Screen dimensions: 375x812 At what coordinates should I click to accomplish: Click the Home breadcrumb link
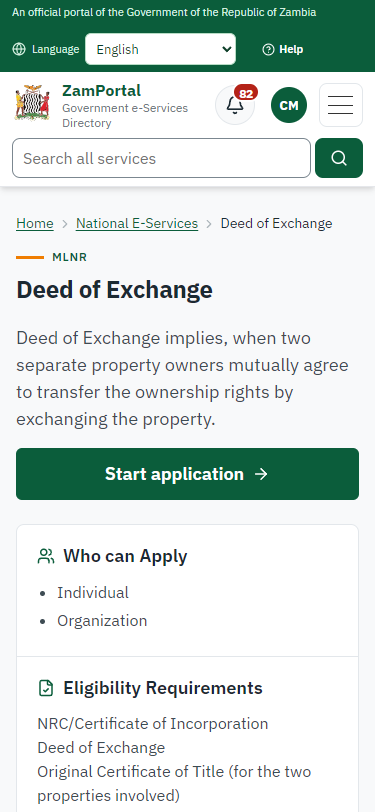(35, 223)
